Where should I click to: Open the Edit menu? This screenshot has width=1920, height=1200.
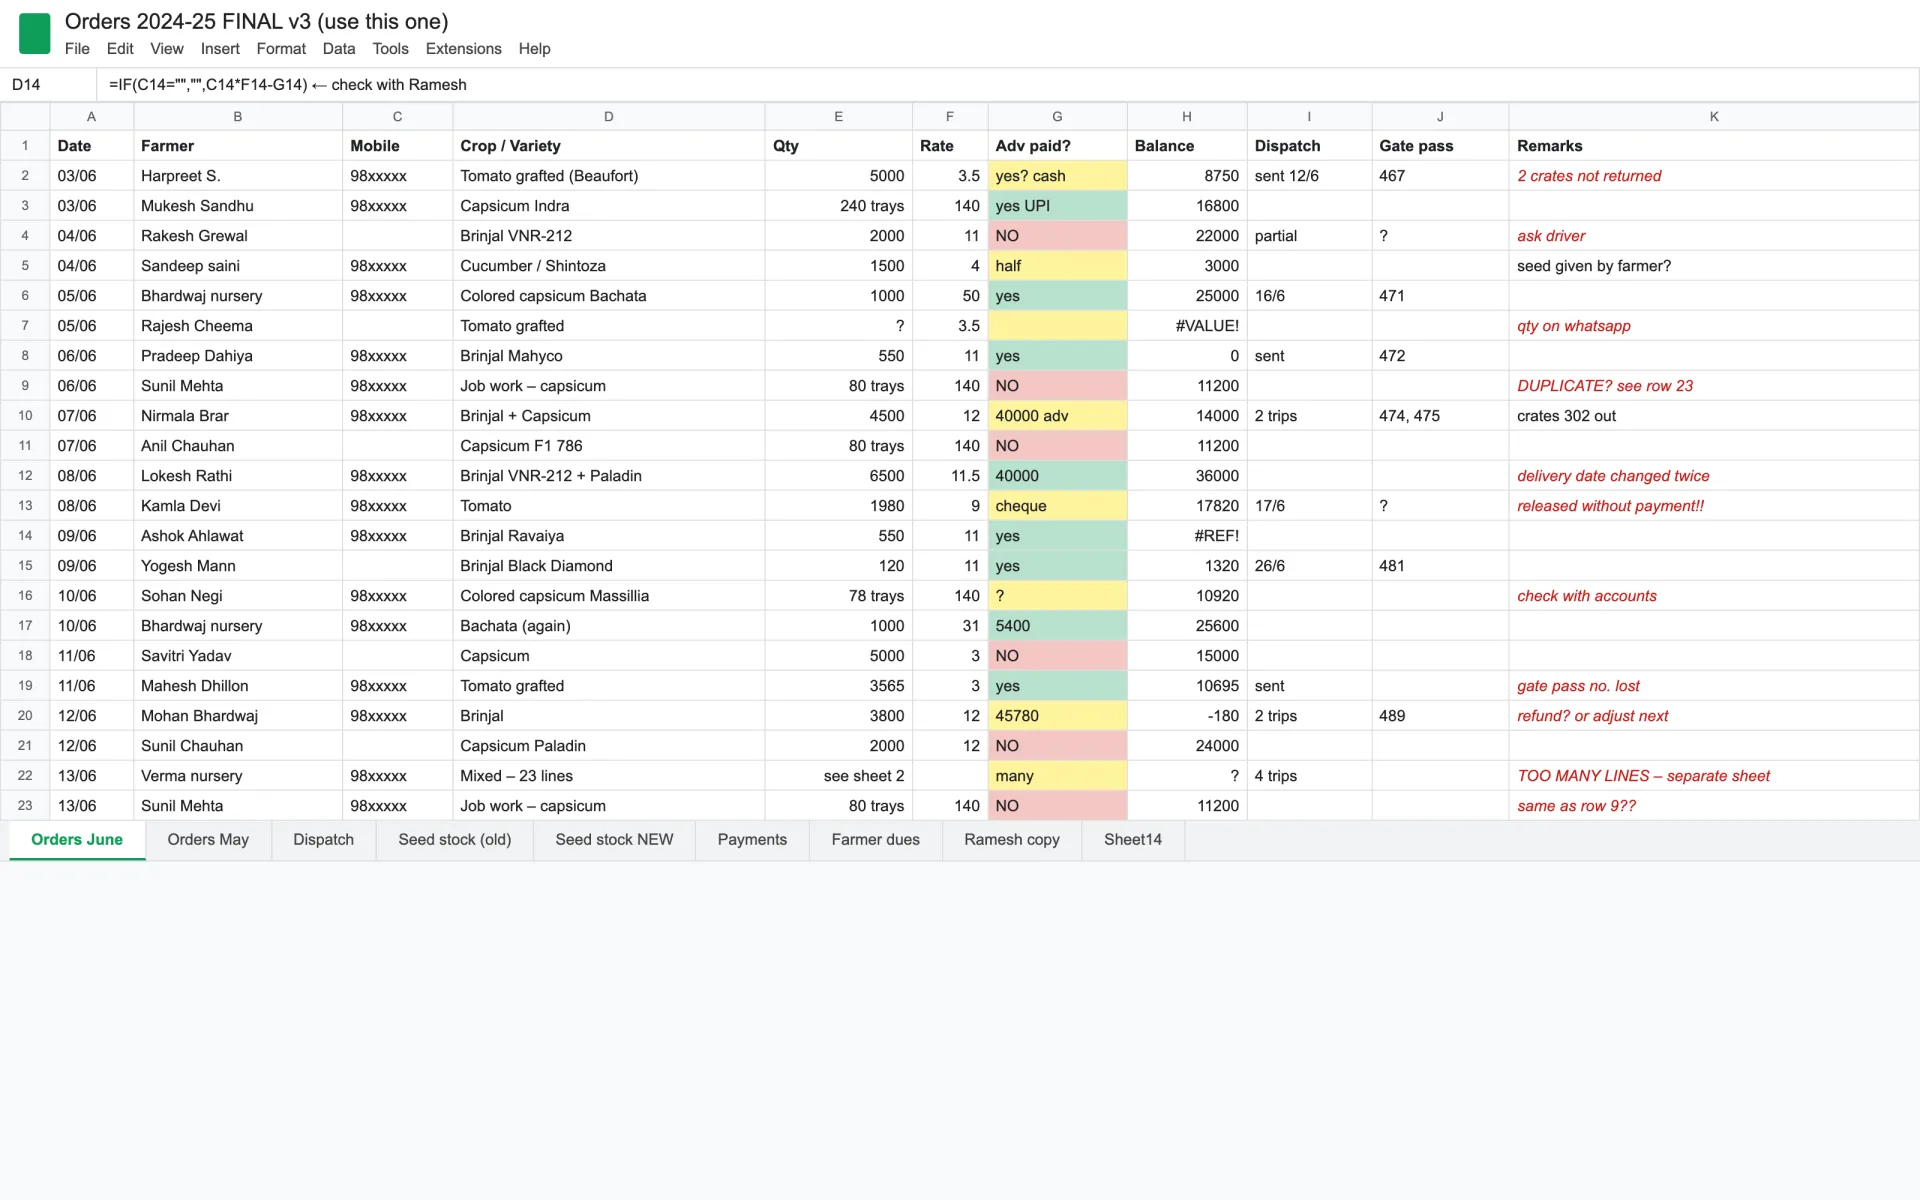click(120, 49)
